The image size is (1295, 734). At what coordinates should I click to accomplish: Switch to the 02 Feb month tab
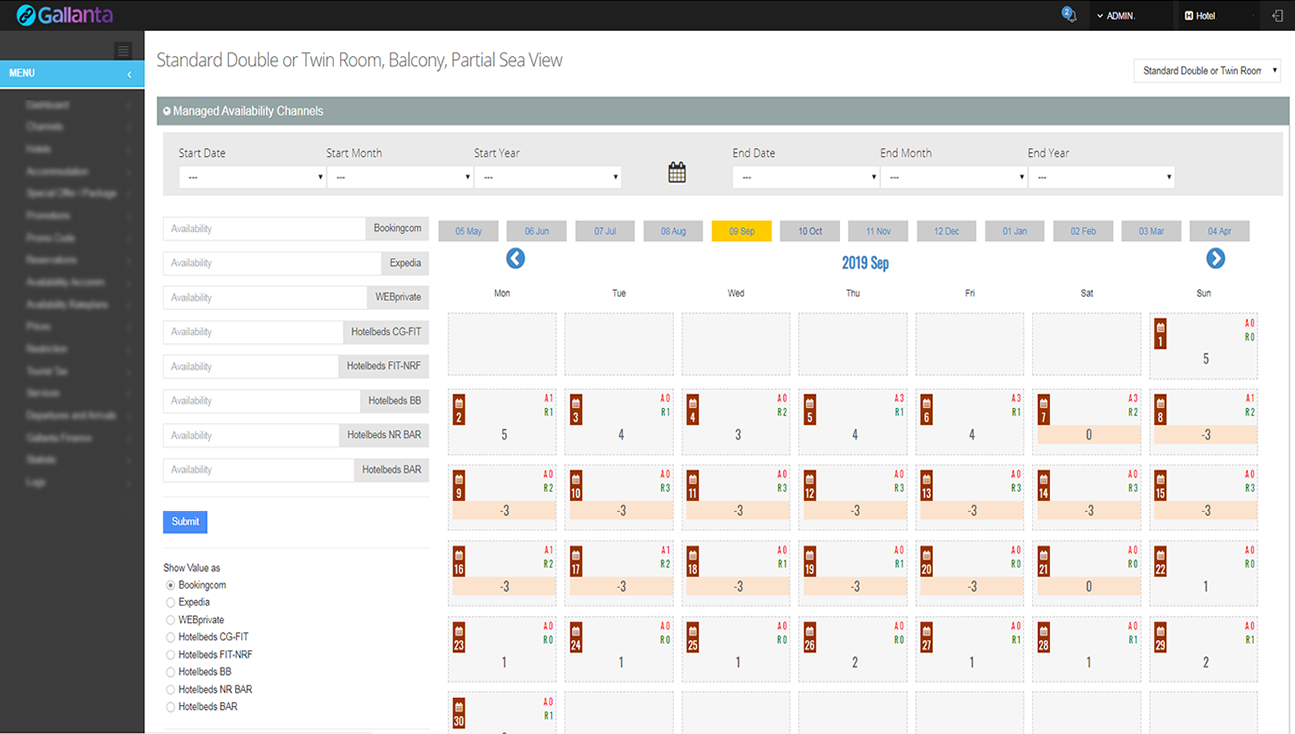pyautogui.click(x=1083, y=231)
